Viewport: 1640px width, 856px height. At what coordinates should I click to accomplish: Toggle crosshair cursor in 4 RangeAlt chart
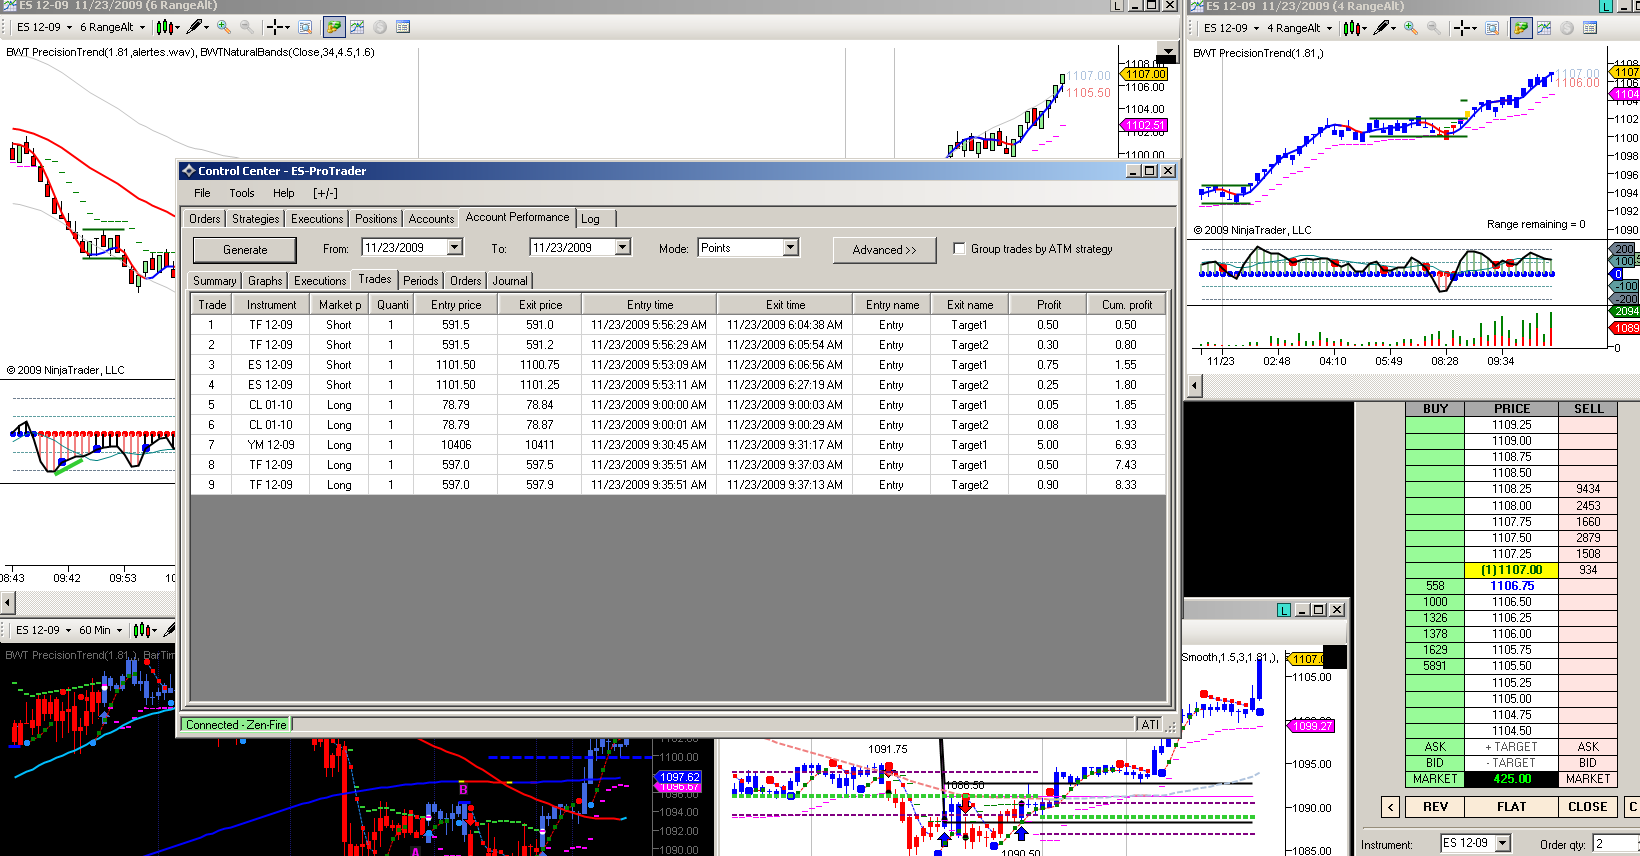(x=1464, y=28)
